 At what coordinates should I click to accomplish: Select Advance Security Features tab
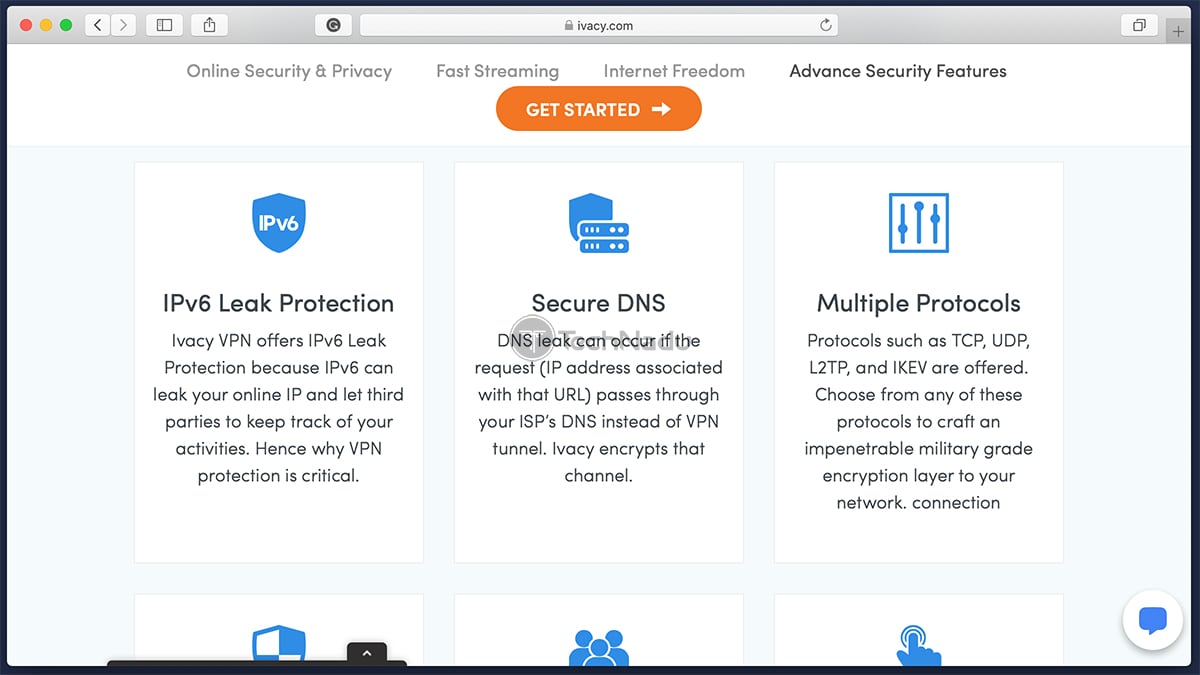click(898, 71)
